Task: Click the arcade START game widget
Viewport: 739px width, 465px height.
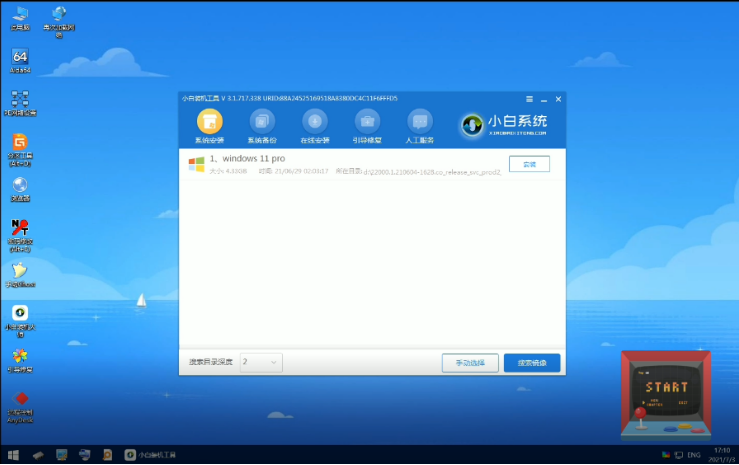Action: [x=666, y=395]
